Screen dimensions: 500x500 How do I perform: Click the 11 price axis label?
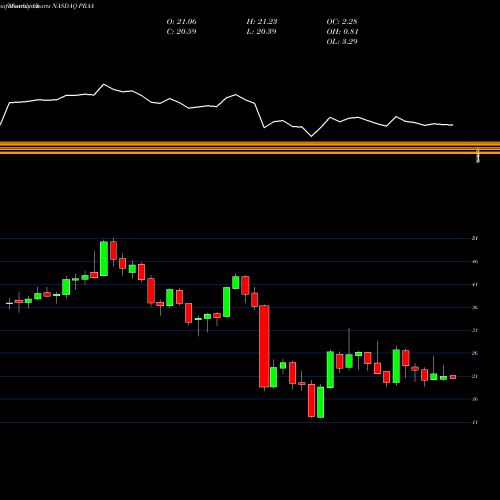pyautogui.click(x=475, y=422)
